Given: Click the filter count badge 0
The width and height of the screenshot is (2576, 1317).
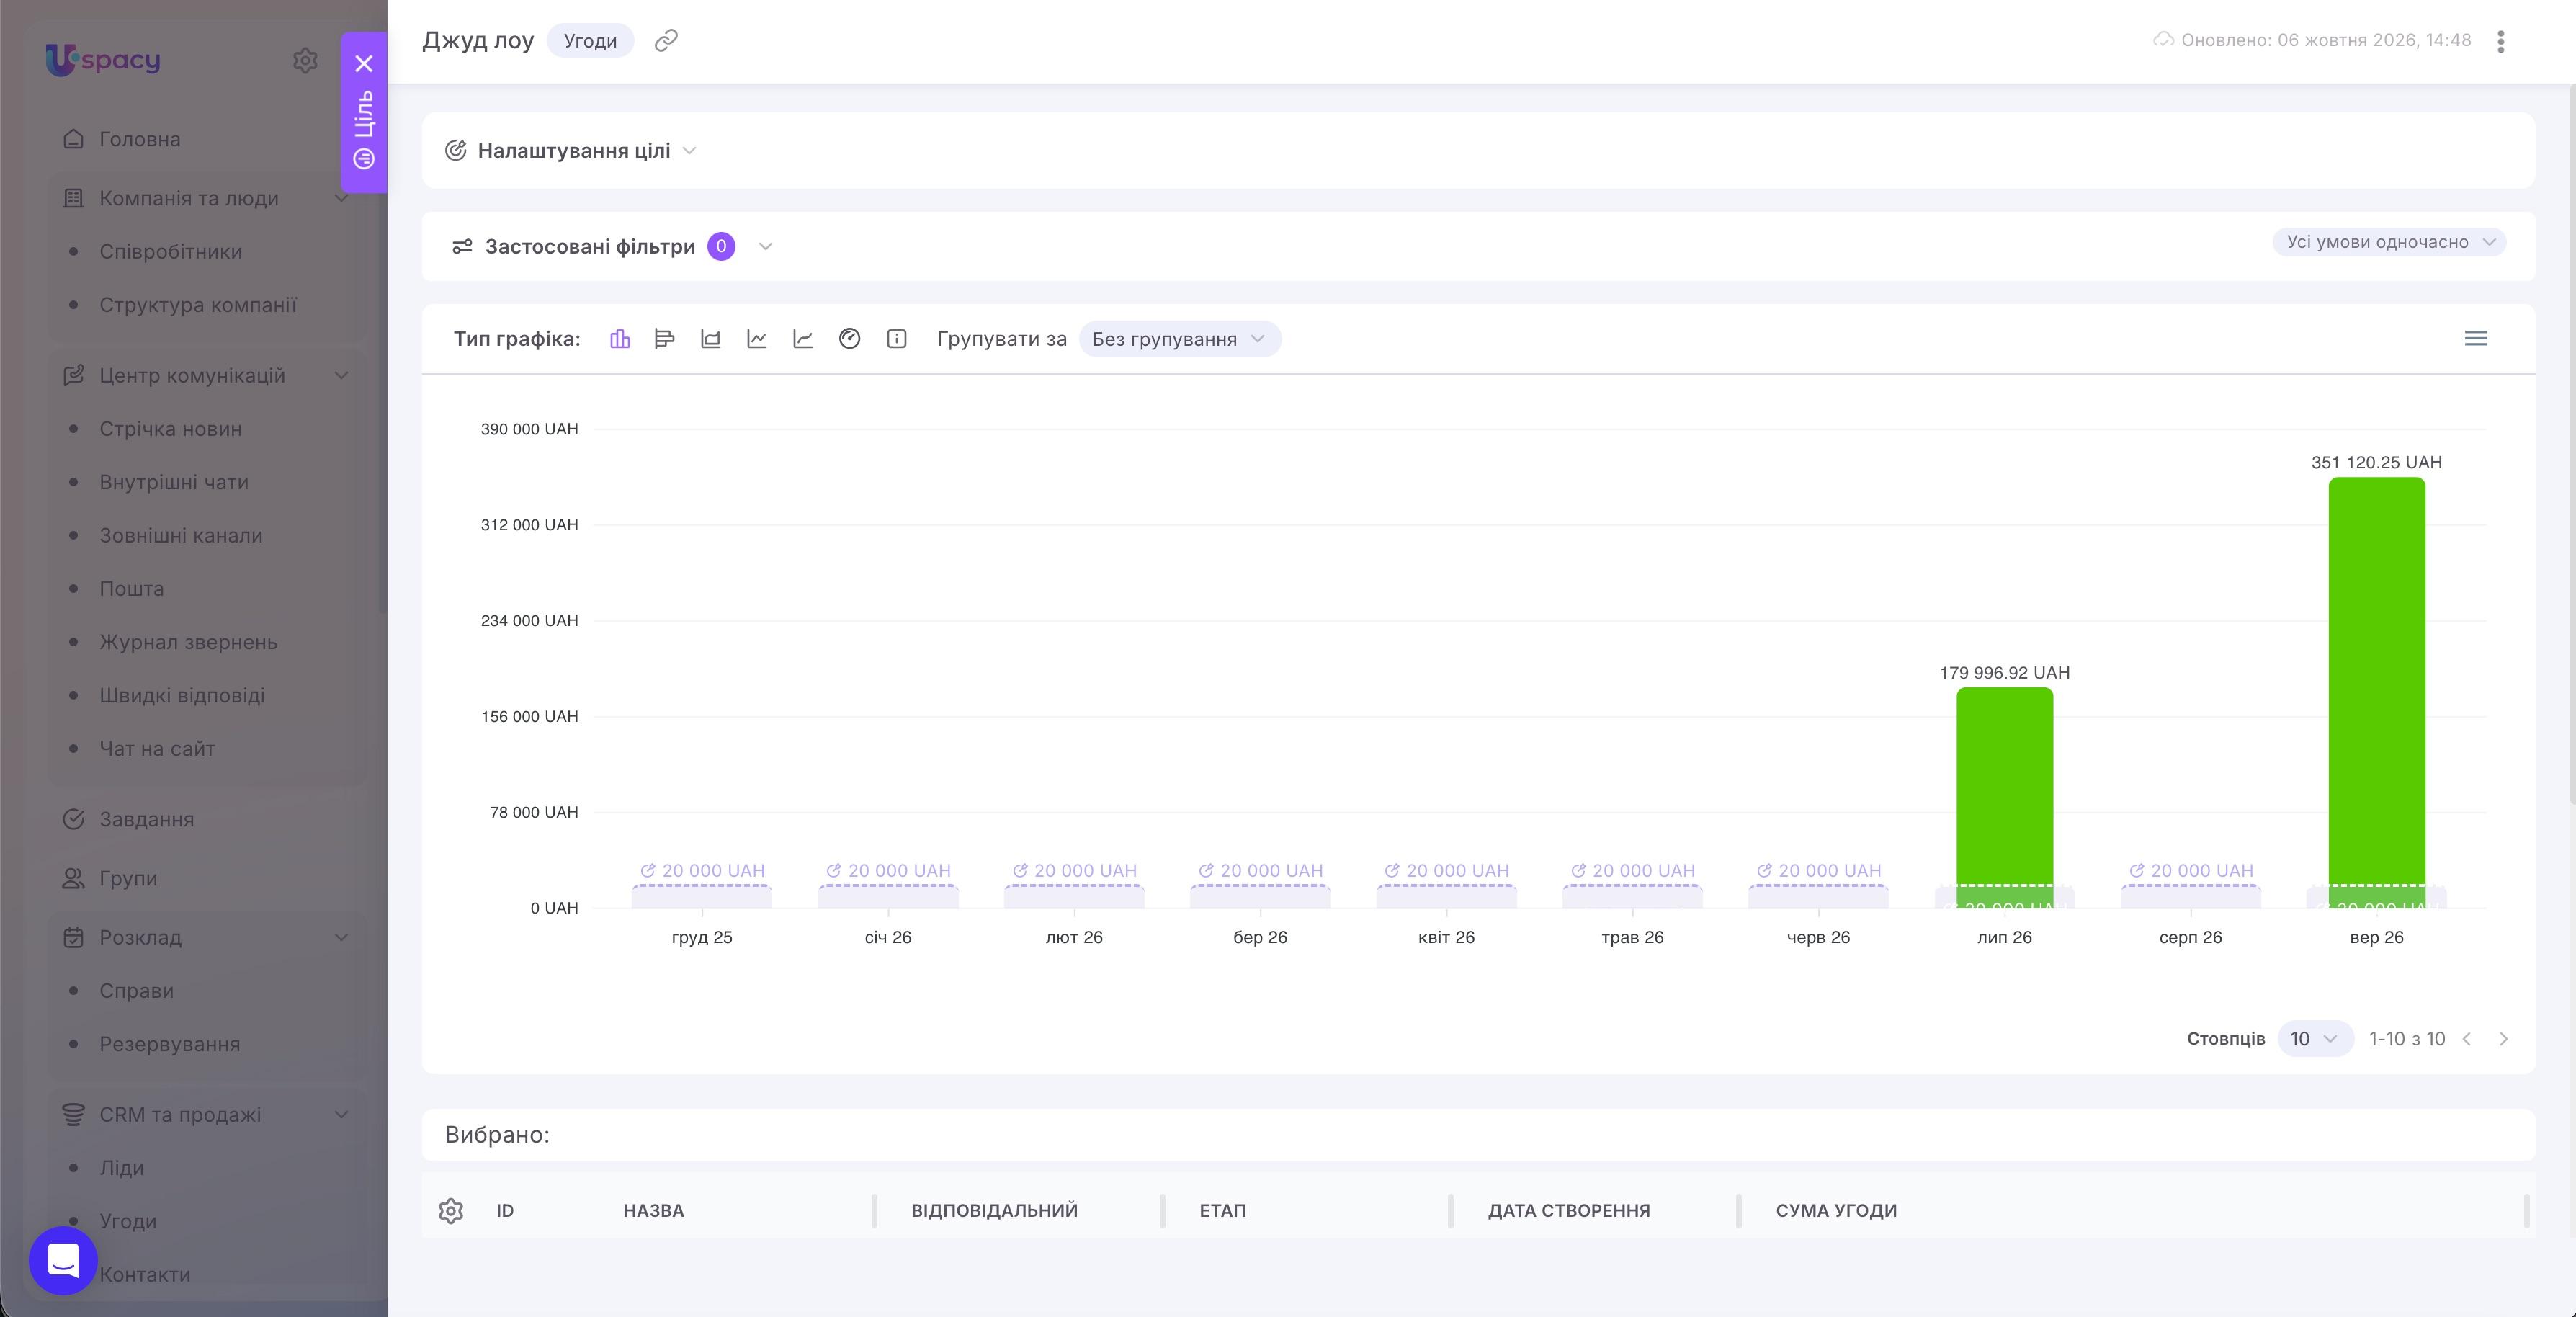Looking at the screenshot, I should tap(721, 246).
